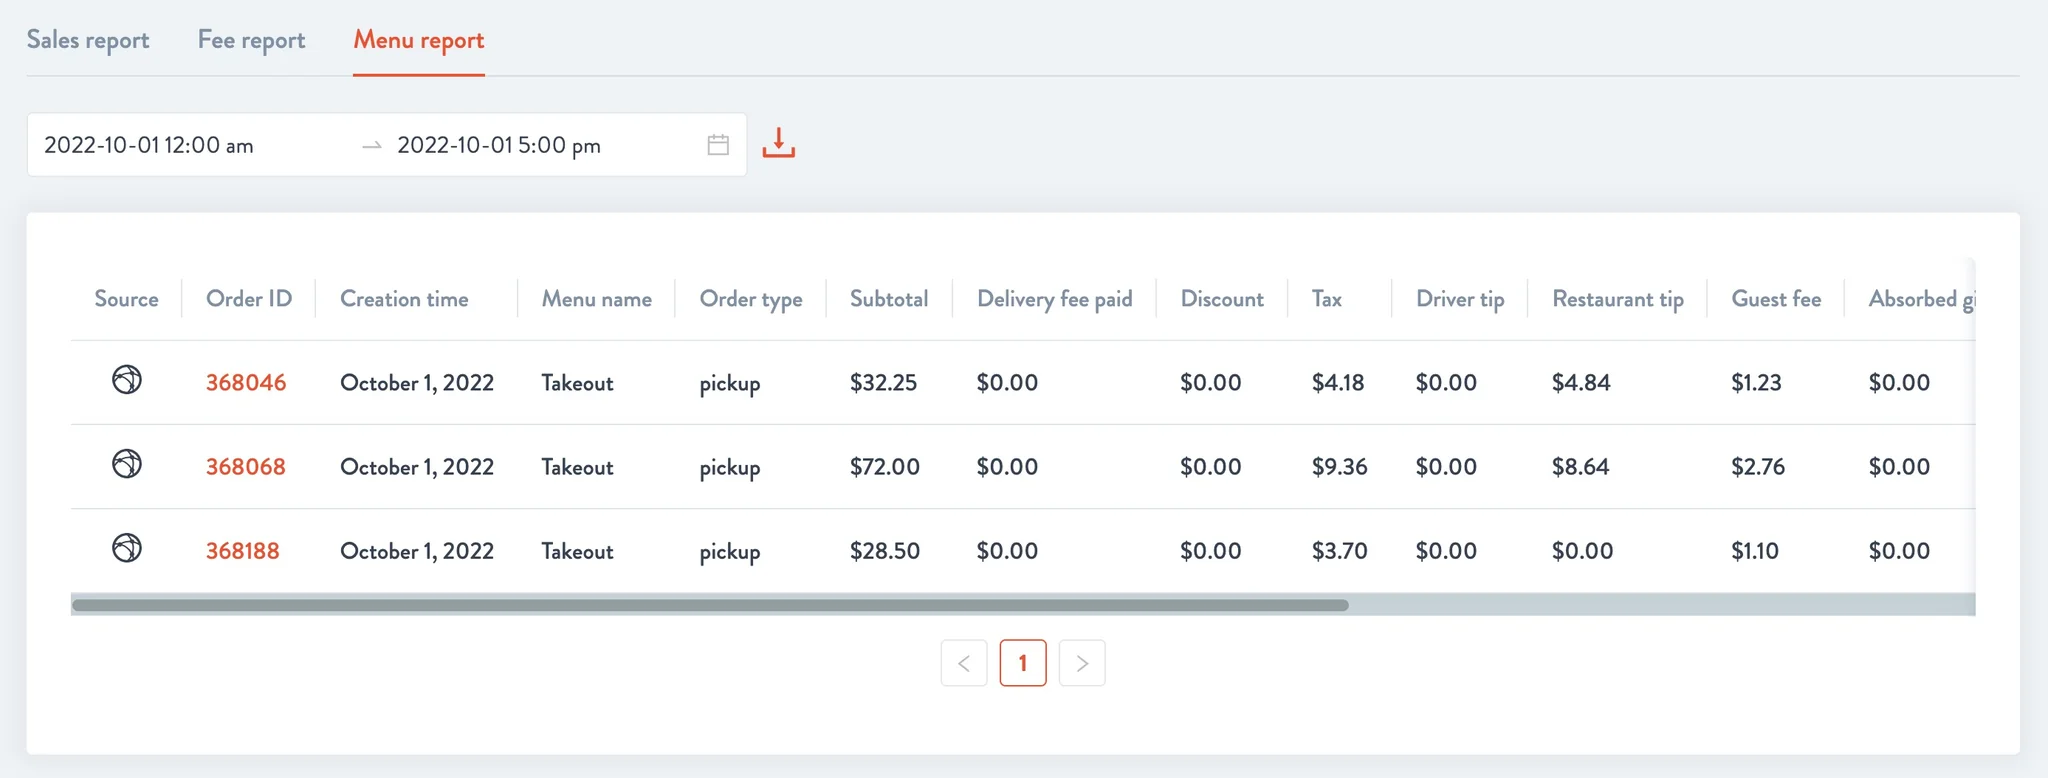Screen dimensions: 2048x778
Task: Click the Source column header
Action: (x=126, y=299)
